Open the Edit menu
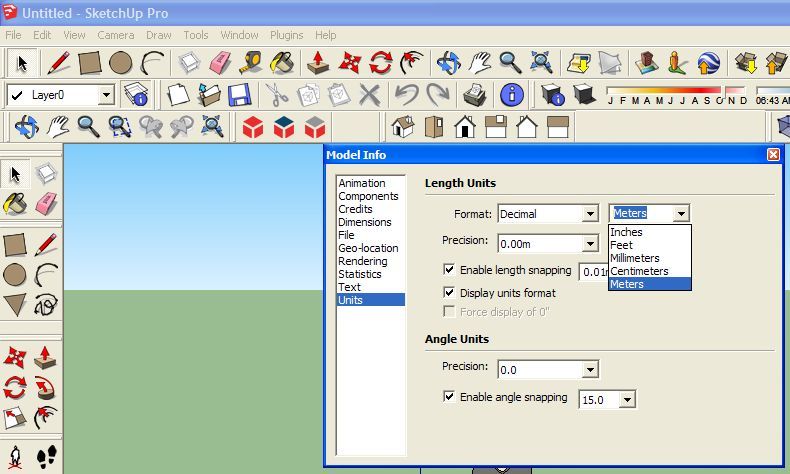Viewport: 790px width, 474px height. (x=42, y=35)
